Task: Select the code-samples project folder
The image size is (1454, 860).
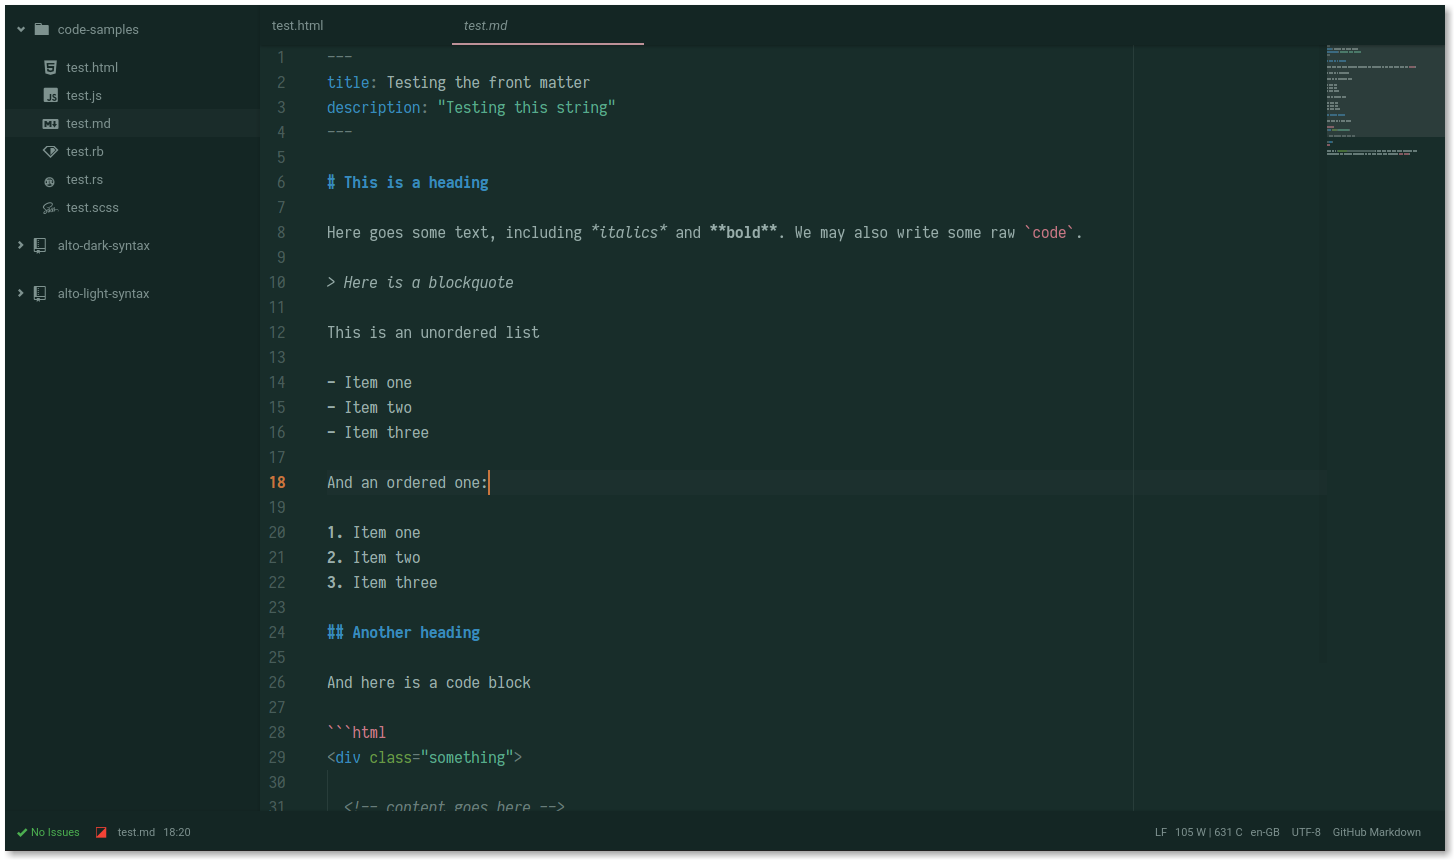Action: pyautogui.click(x=98, y=29)
